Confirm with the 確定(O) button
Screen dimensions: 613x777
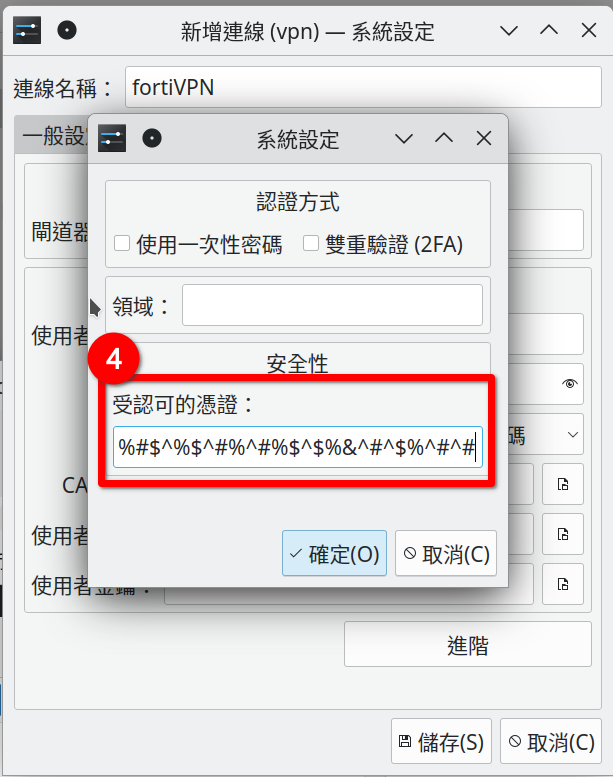pyautogui.click(x=334, y=554)
